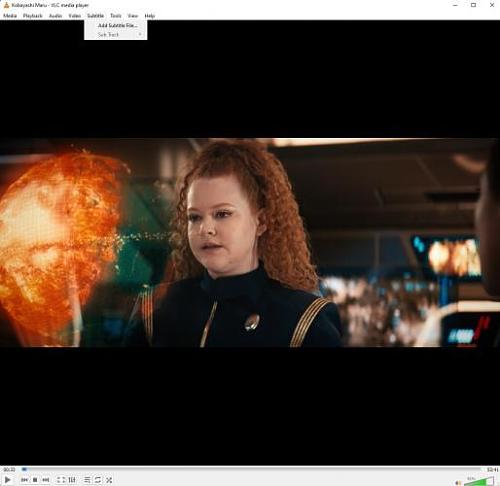This screenshot has width=500, height=486.
Task: Expand the Sub Track submenu
Action: [x=116, y=35]
